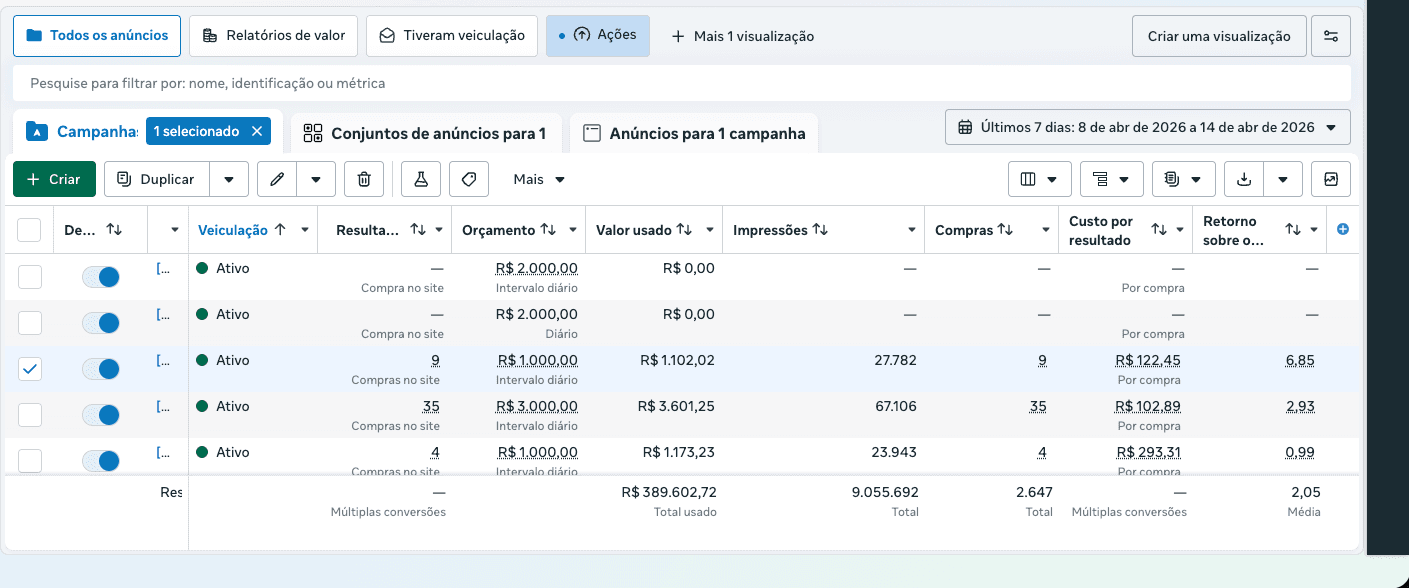Screen dimensions: 1409x588
Task: Clear the '1 selecionado' filter chip
Action: coord(257,131)
